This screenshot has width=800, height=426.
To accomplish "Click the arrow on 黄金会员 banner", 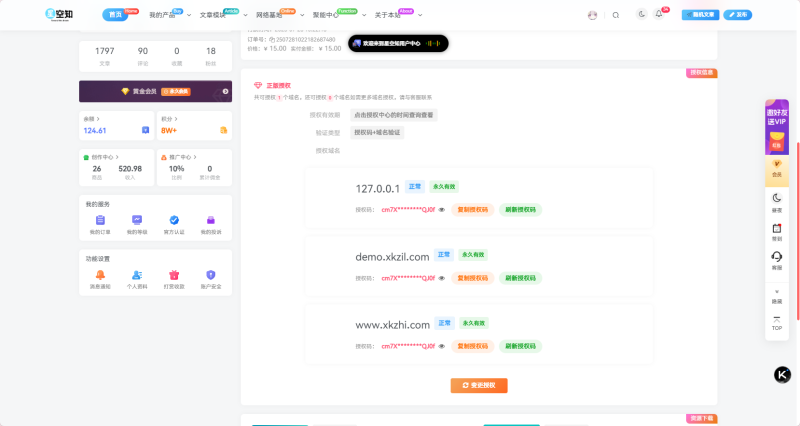I will click(225, 91).
